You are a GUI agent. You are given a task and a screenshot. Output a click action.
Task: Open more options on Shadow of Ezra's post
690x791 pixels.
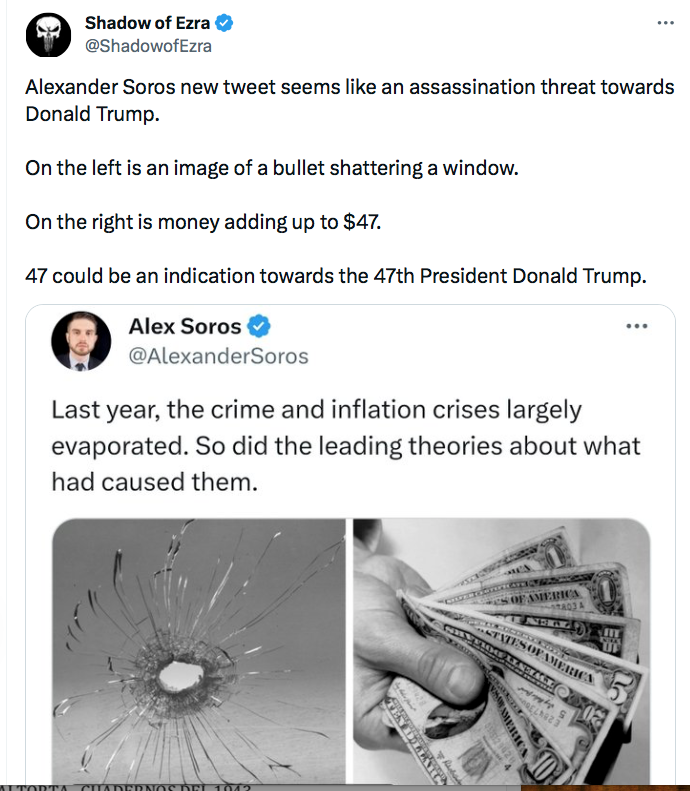tap(664, 21)
